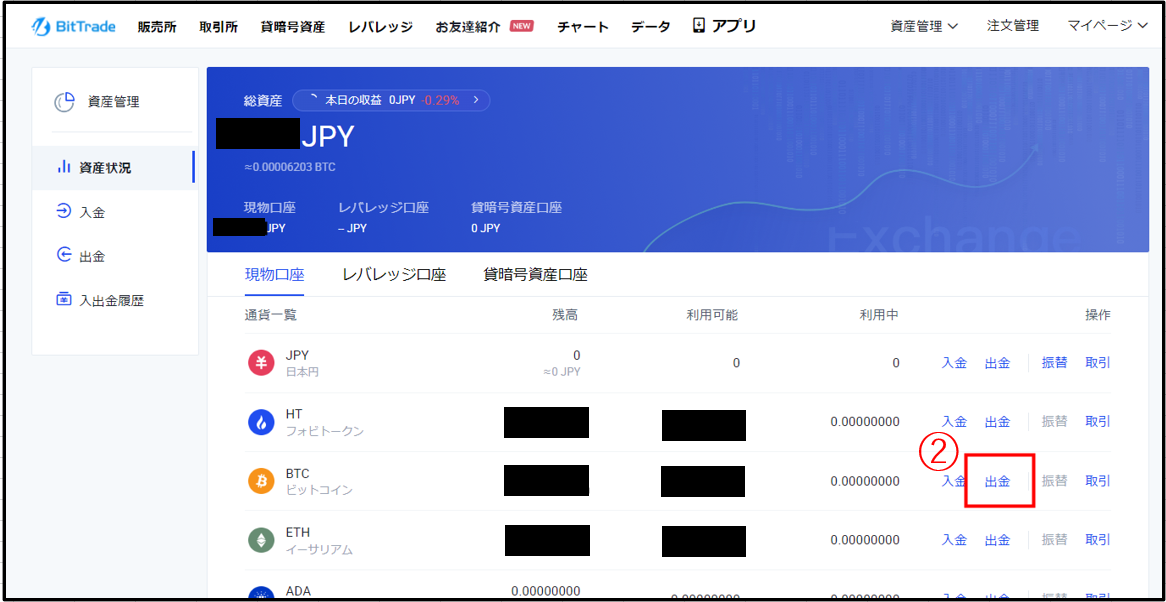This screenshot has height=602, width=1166.
Task: Click 入金 link in the JPY row
Action: pyautogui.click(x=954, y=363)
